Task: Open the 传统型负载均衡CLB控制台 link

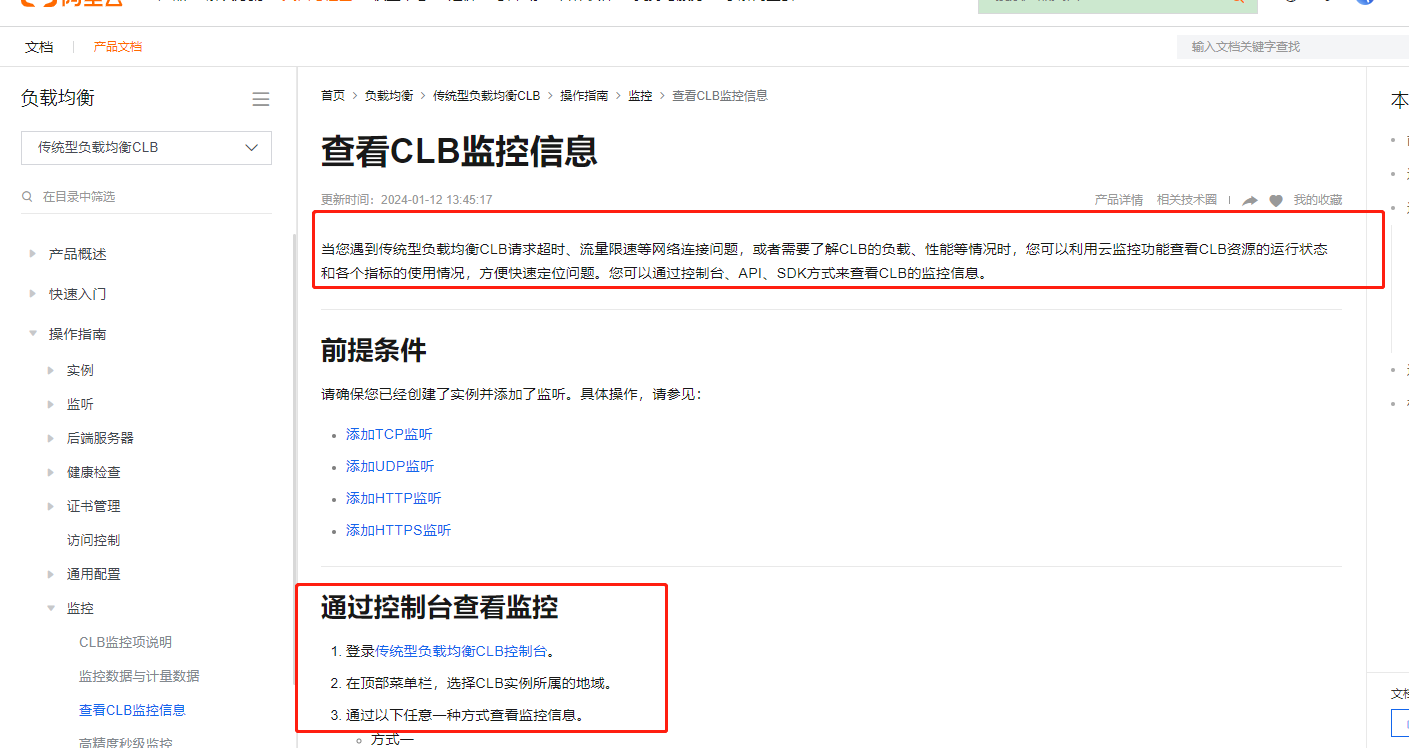Action: pos(461,651)
